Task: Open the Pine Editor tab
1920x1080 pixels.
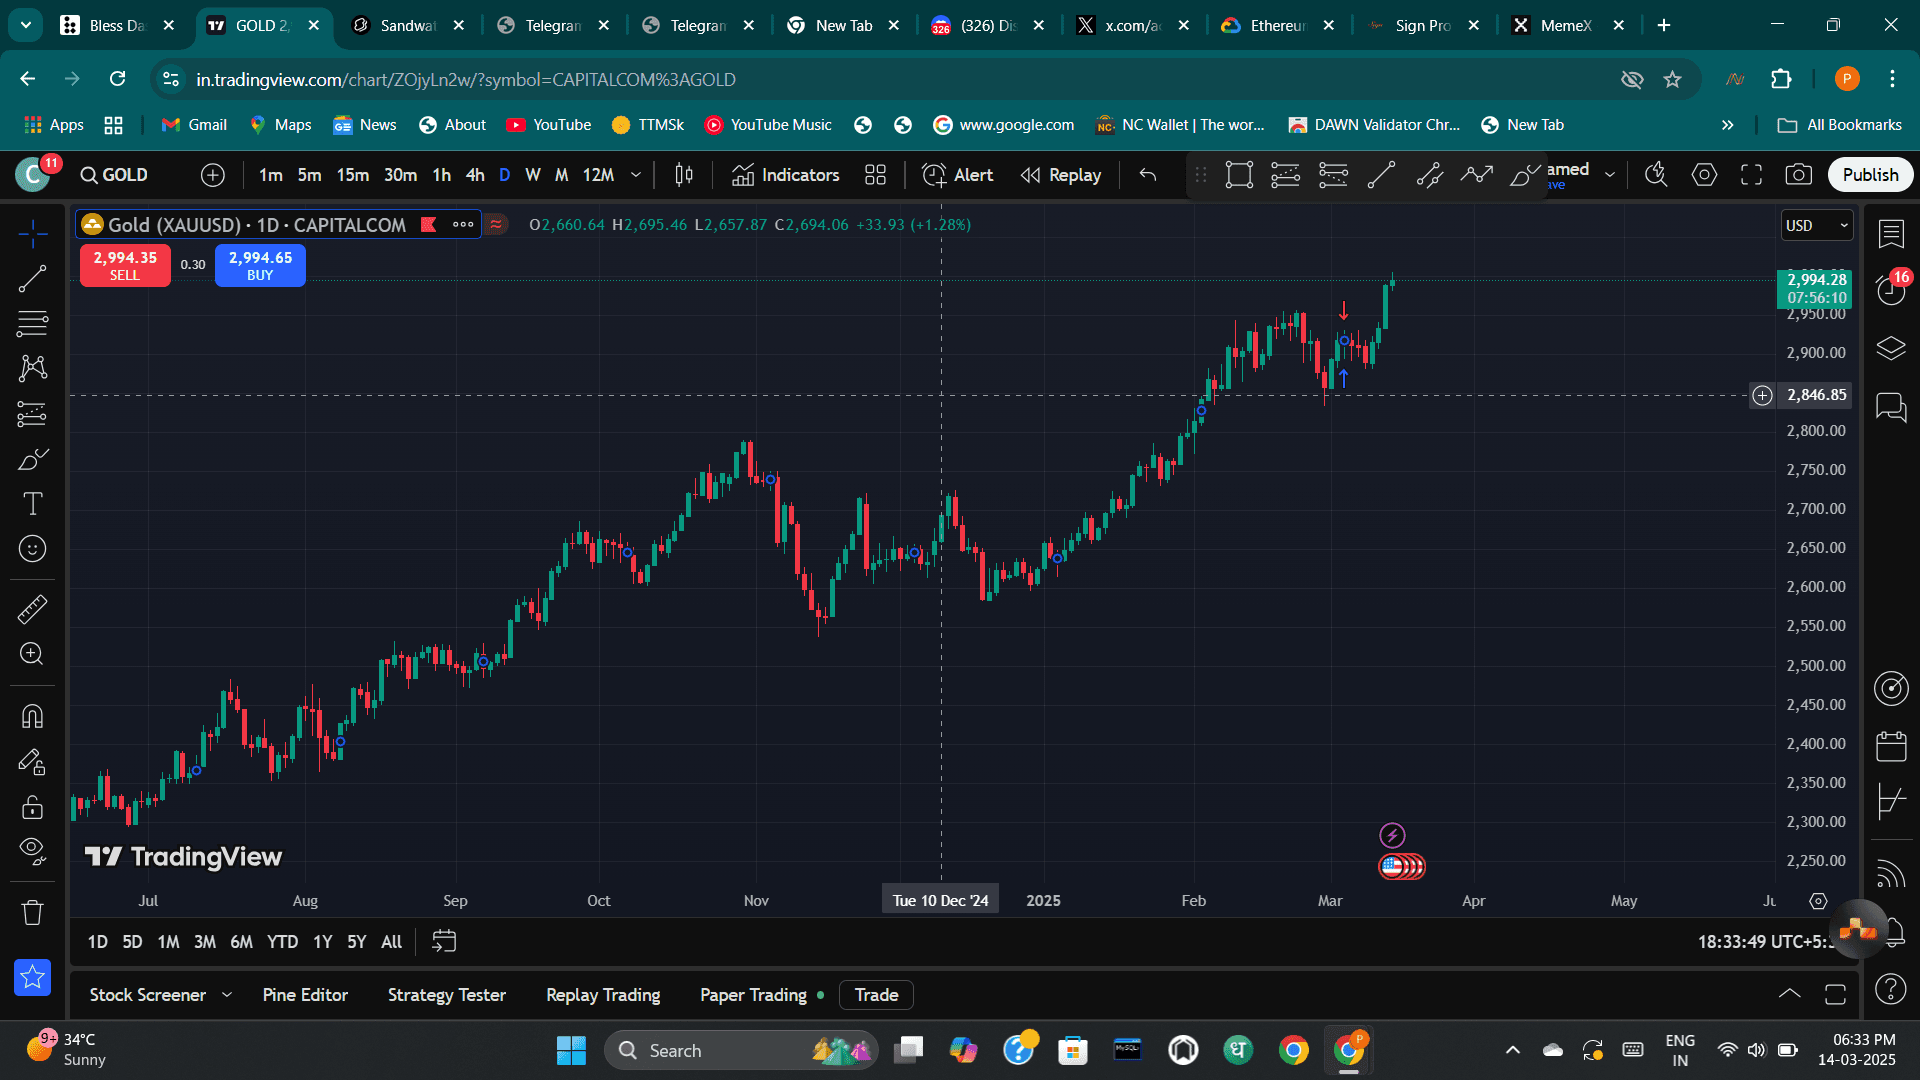Action: point(305,995)
